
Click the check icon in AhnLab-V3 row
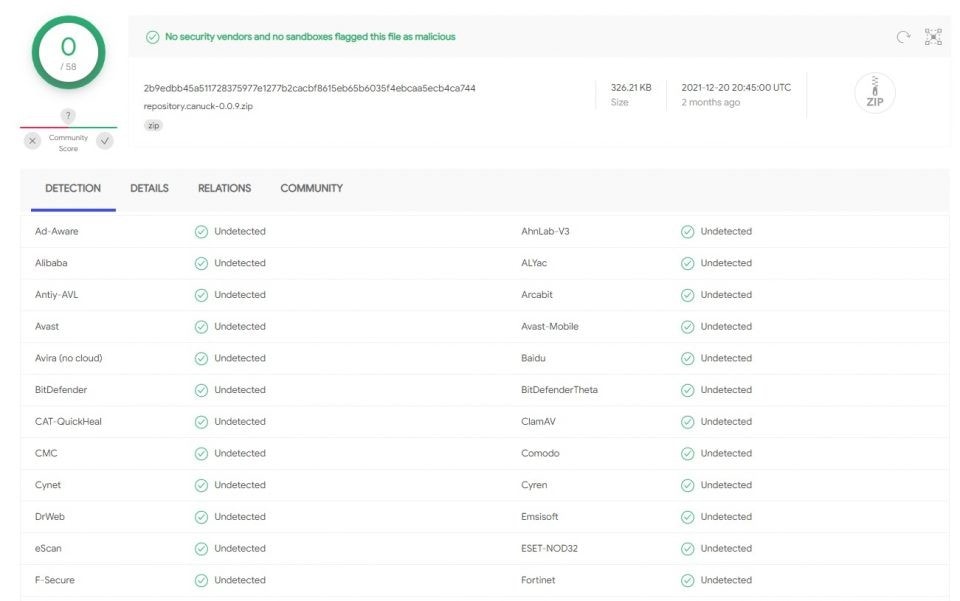(688, 231)
